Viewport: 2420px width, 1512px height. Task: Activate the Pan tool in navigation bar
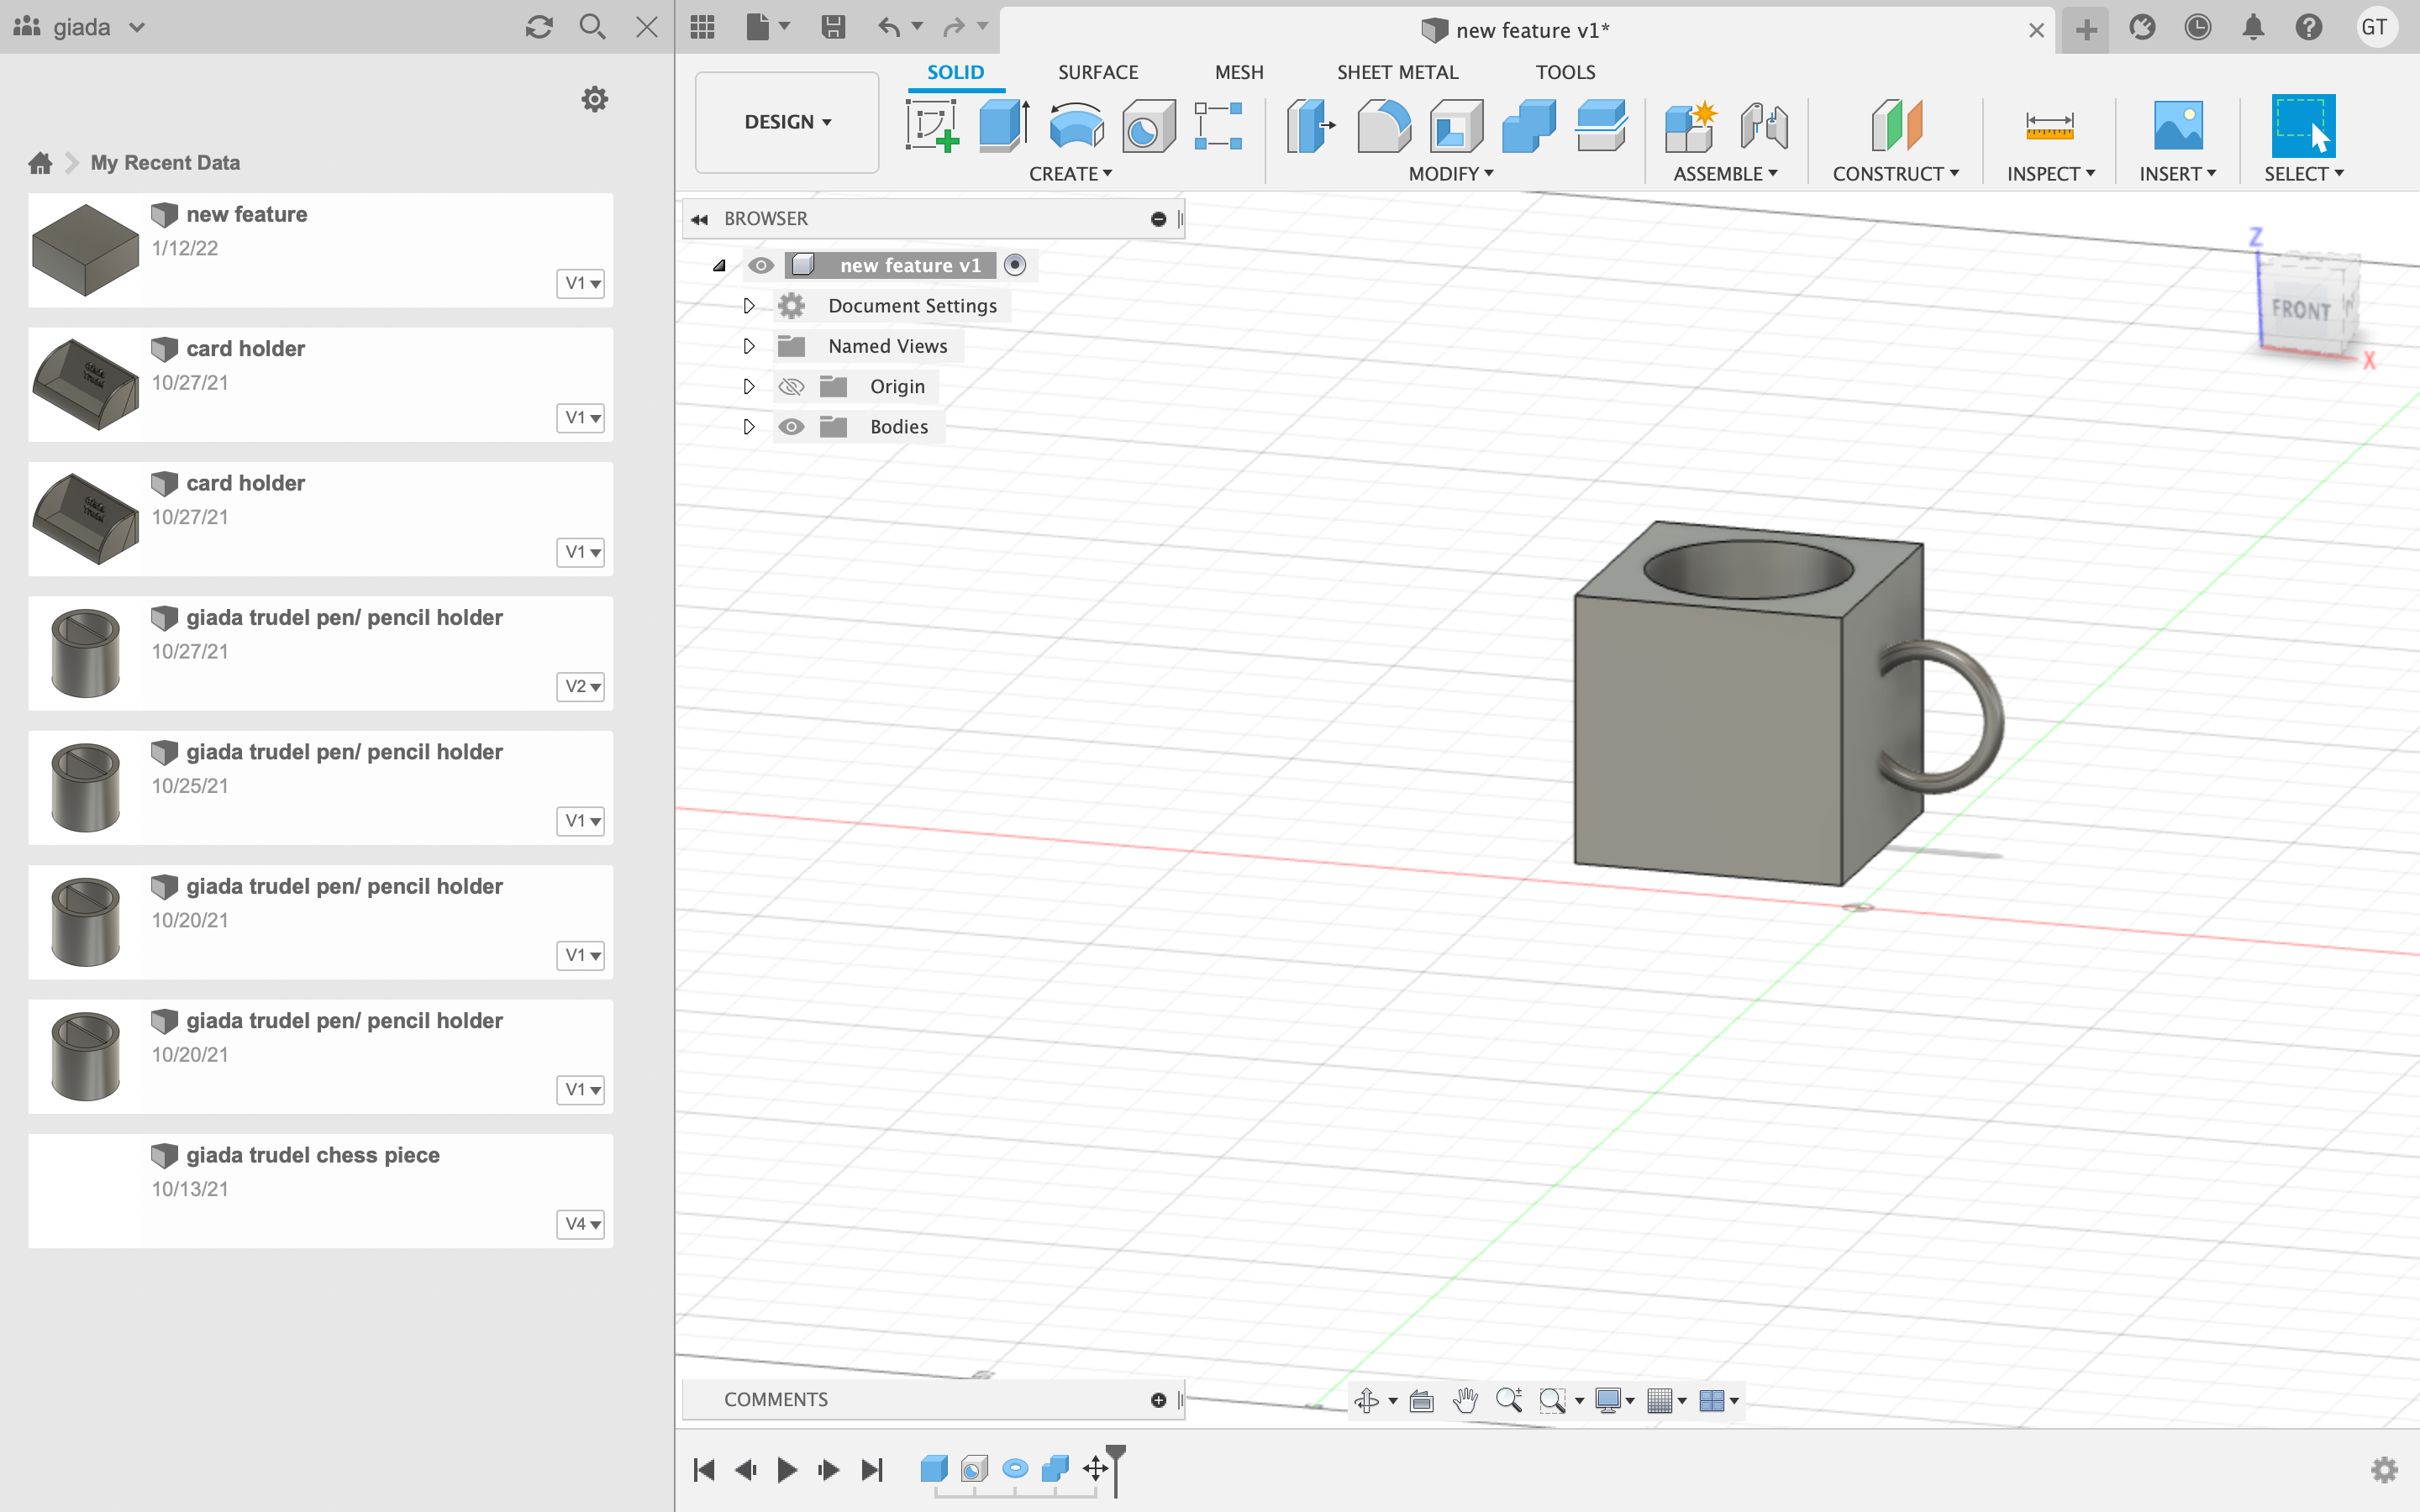coord(1464,1400)
